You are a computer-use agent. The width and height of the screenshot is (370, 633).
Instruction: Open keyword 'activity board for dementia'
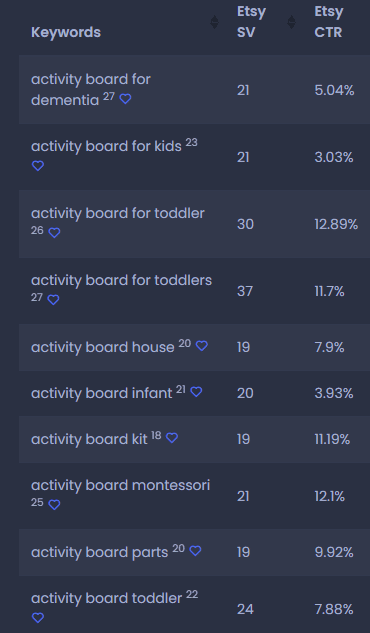point(91,90)
